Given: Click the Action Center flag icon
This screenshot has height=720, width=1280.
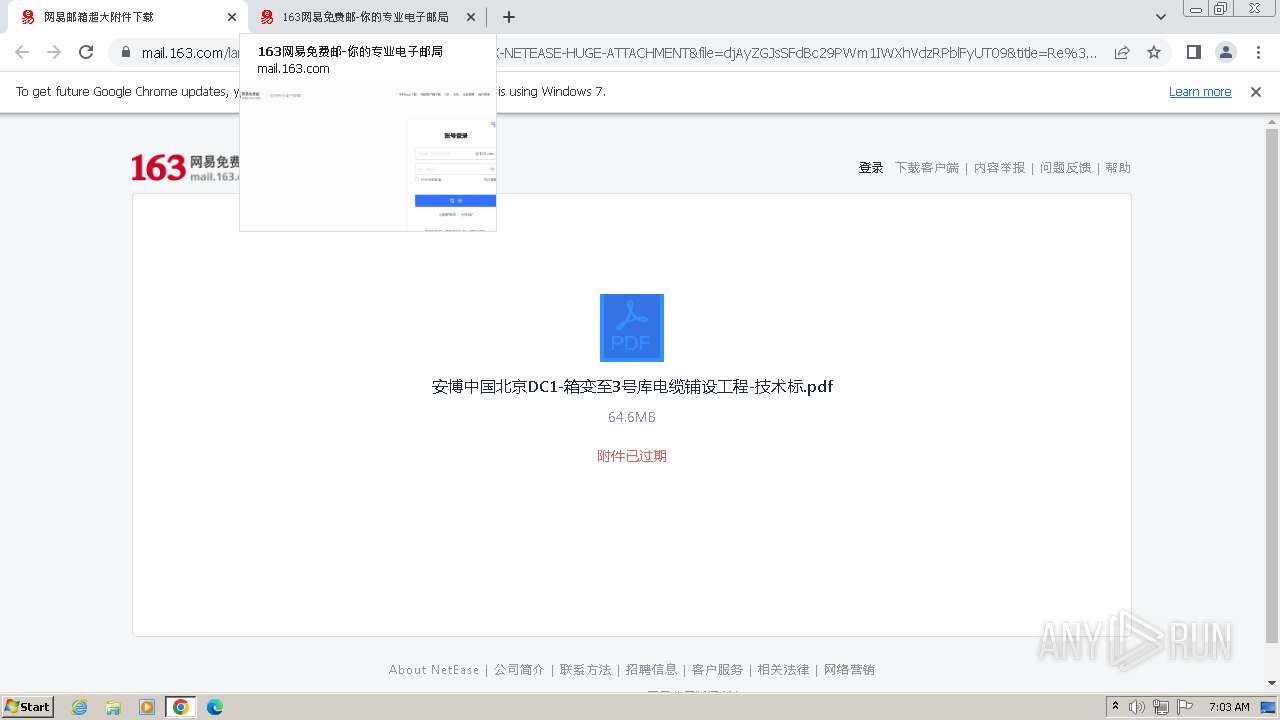Looking at the screenshot, I should 1185,707.
